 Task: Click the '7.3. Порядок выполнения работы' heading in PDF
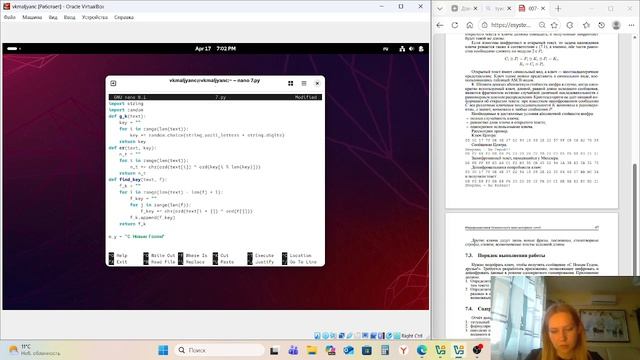click(505, 256)
